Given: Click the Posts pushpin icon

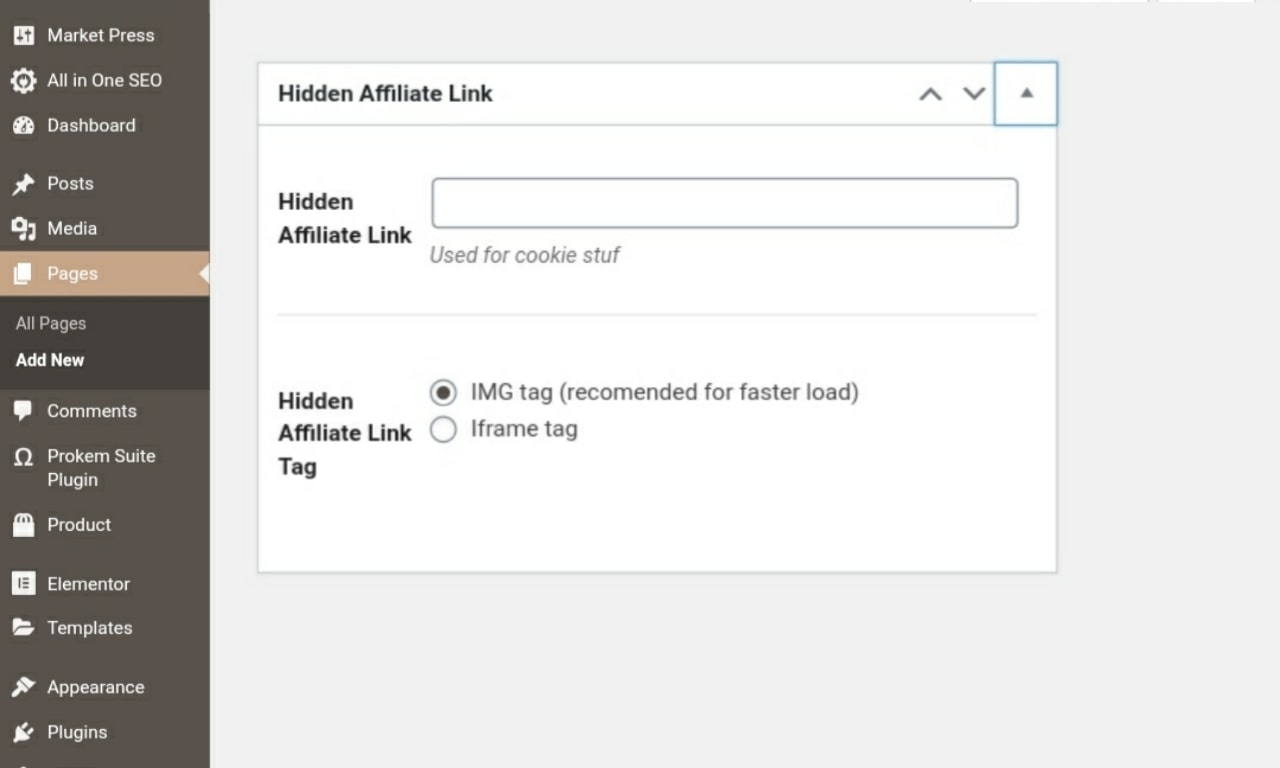Looking at the screenshot, I should (x=23, y=184).
